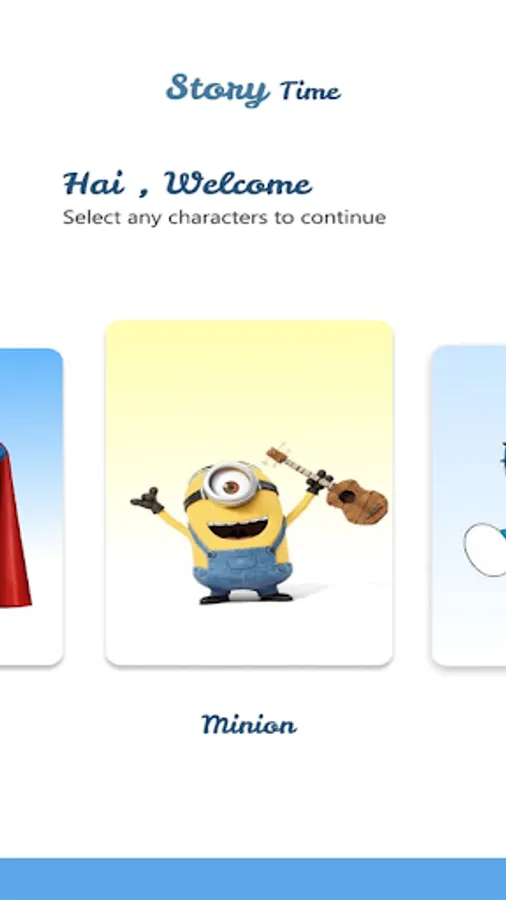The height and width of the screenshot is (900, 506).
Task: Click the Minion's black shoes
Action: point(246,598)
